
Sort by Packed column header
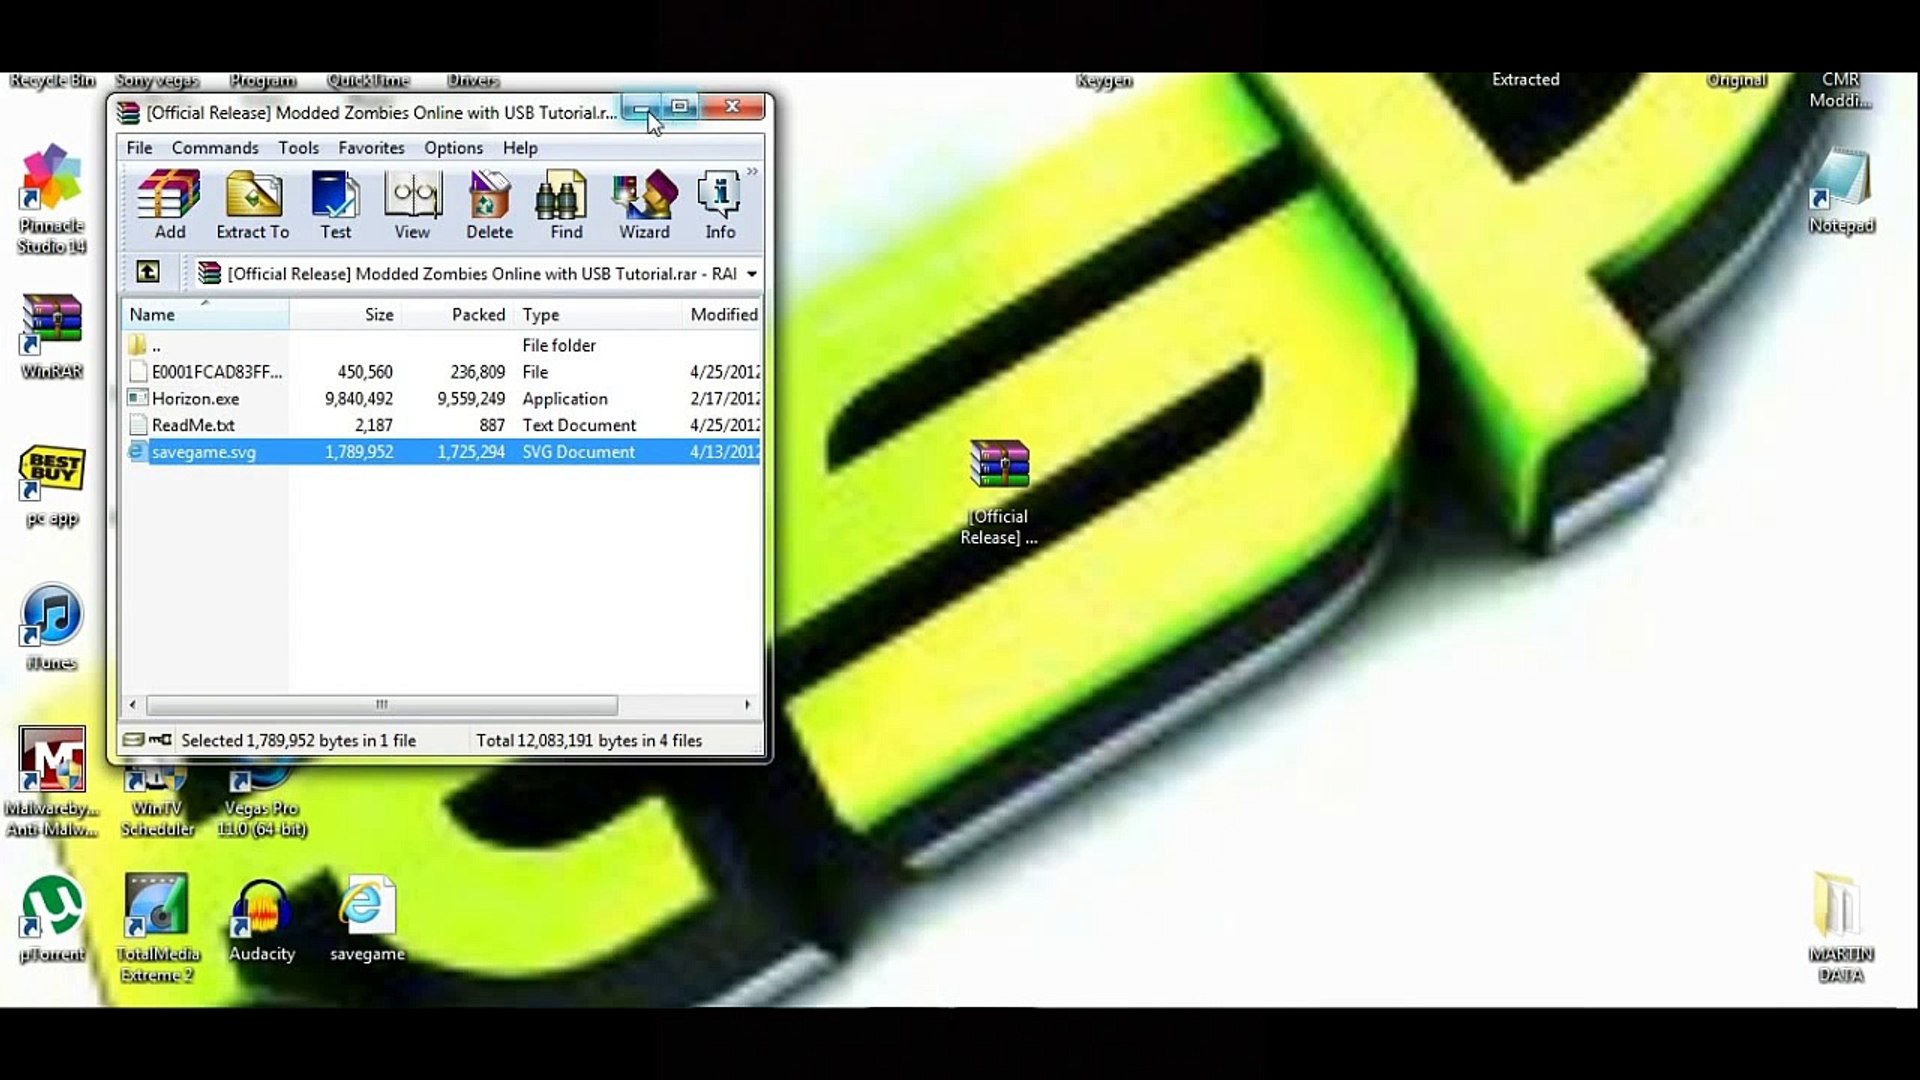pyautogui.click(x=478, y=315)
